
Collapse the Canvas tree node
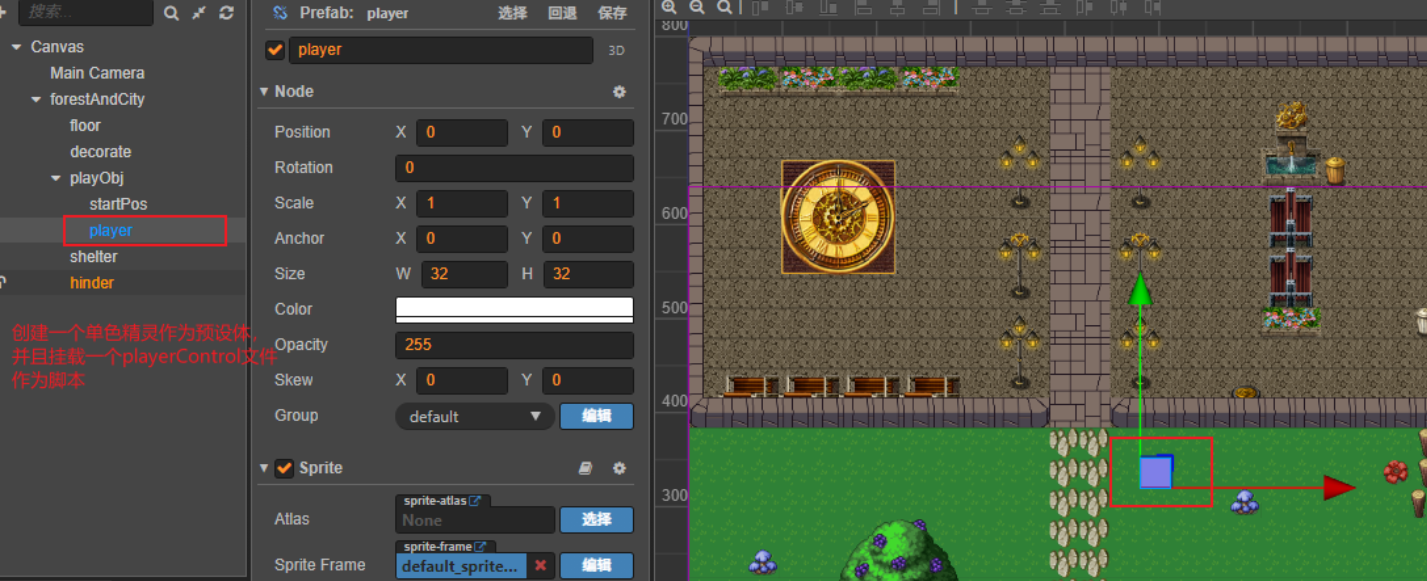click(17, 47)
